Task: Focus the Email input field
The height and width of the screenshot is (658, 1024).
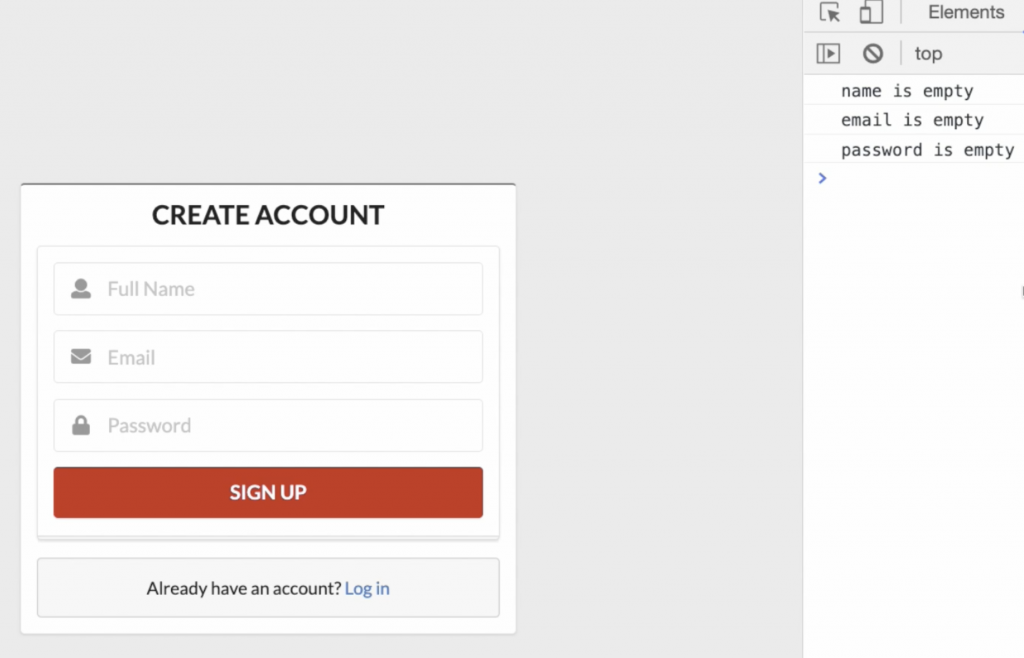Action: [268, 356]
